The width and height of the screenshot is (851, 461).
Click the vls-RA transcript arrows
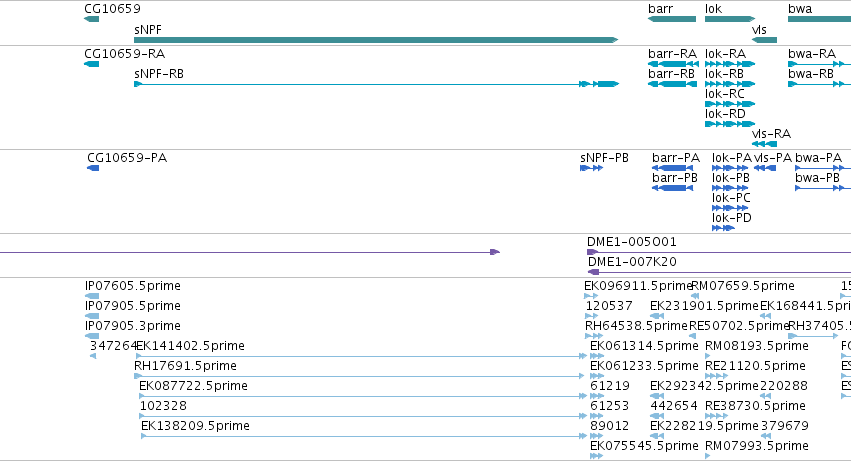[764, 144]
